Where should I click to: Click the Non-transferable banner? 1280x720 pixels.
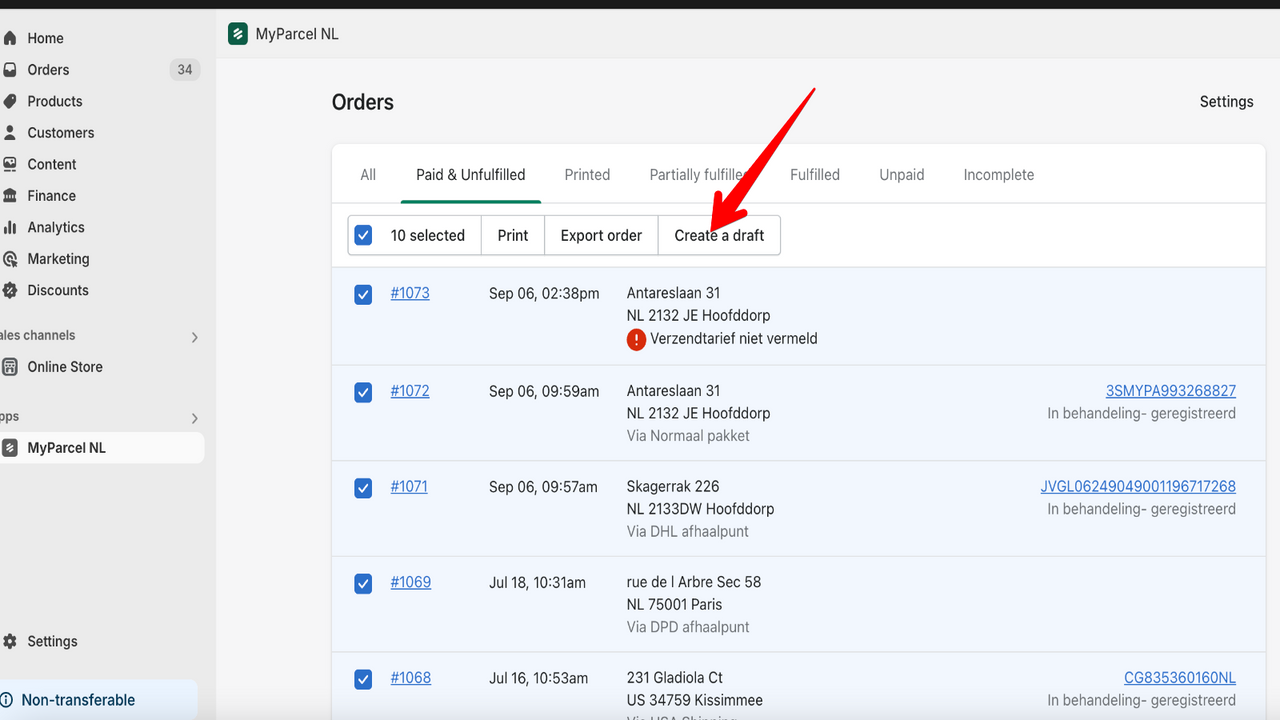pyautogui.click(x=98, y=700)
